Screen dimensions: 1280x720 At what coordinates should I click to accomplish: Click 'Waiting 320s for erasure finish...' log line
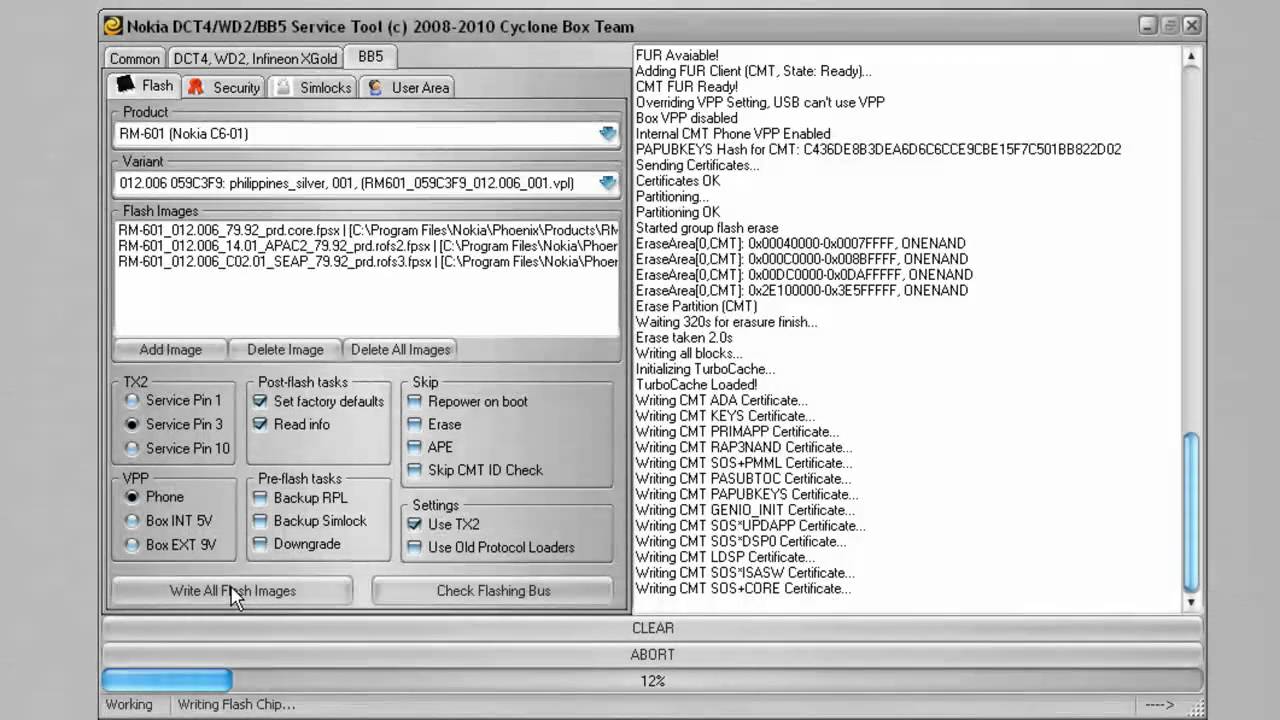(726, 322)
